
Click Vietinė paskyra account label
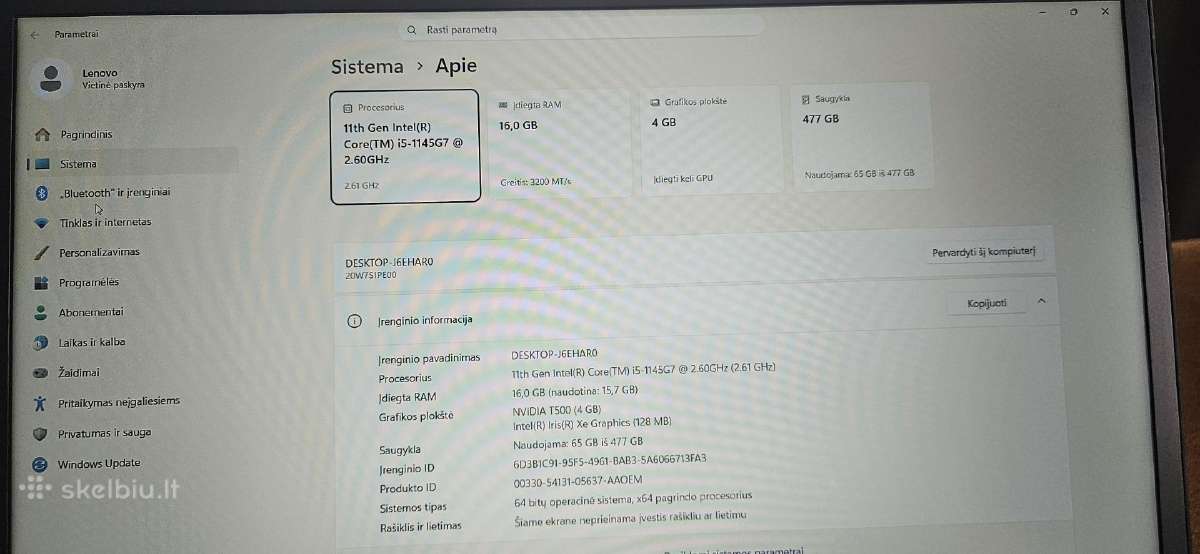(x=113, y=86)
